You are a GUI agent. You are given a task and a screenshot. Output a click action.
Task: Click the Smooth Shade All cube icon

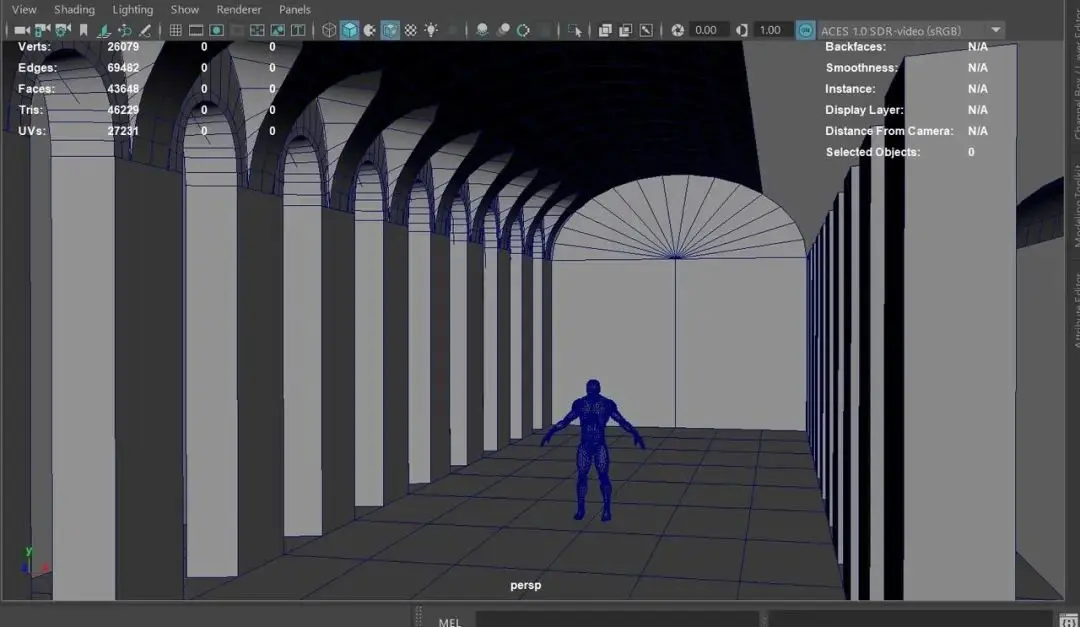[x=349, y=30]
